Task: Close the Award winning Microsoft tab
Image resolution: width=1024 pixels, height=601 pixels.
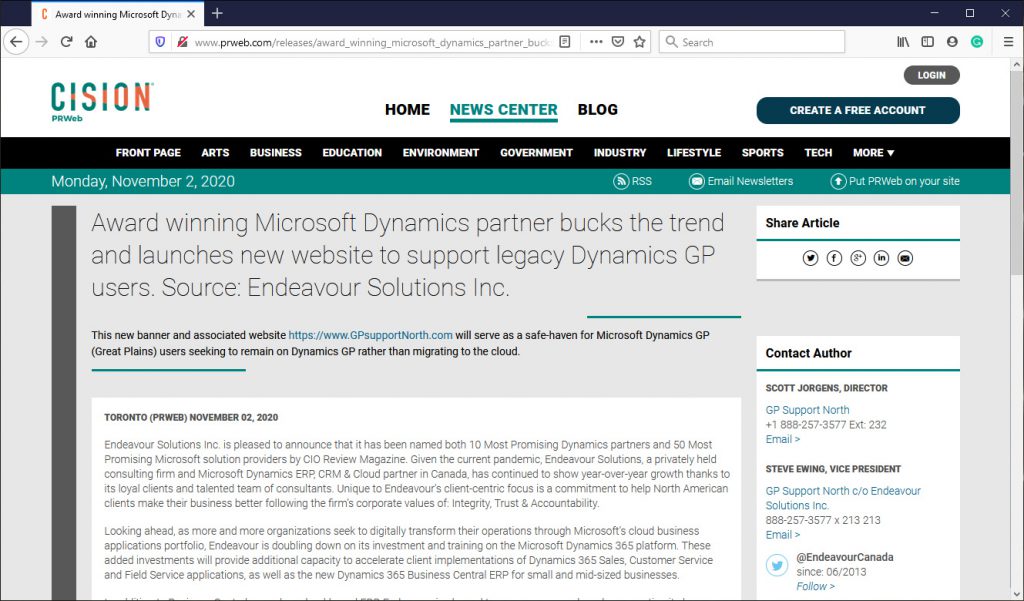Action: [x=191, y=14]
